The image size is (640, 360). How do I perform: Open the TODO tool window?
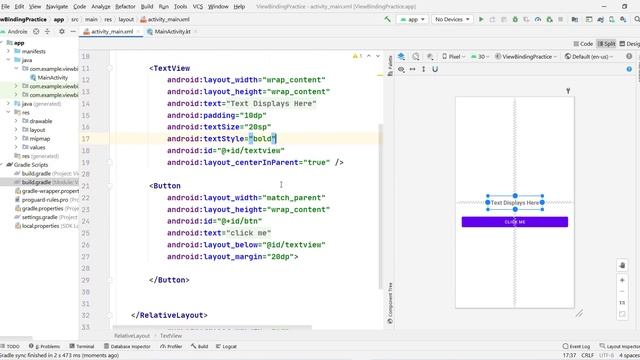pos(10,346)
